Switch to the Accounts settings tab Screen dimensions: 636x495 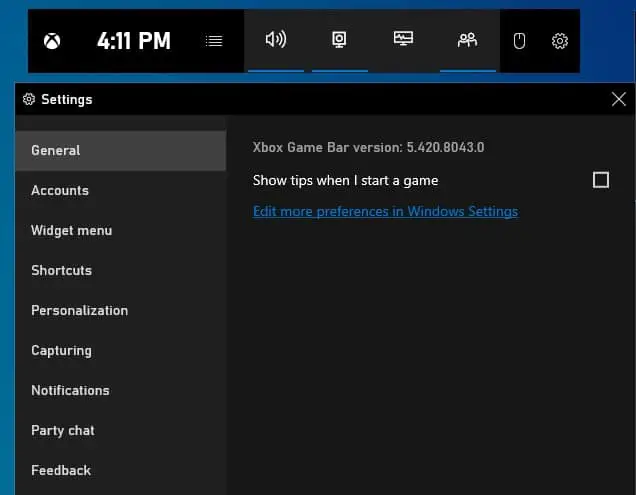click(120, 191)
